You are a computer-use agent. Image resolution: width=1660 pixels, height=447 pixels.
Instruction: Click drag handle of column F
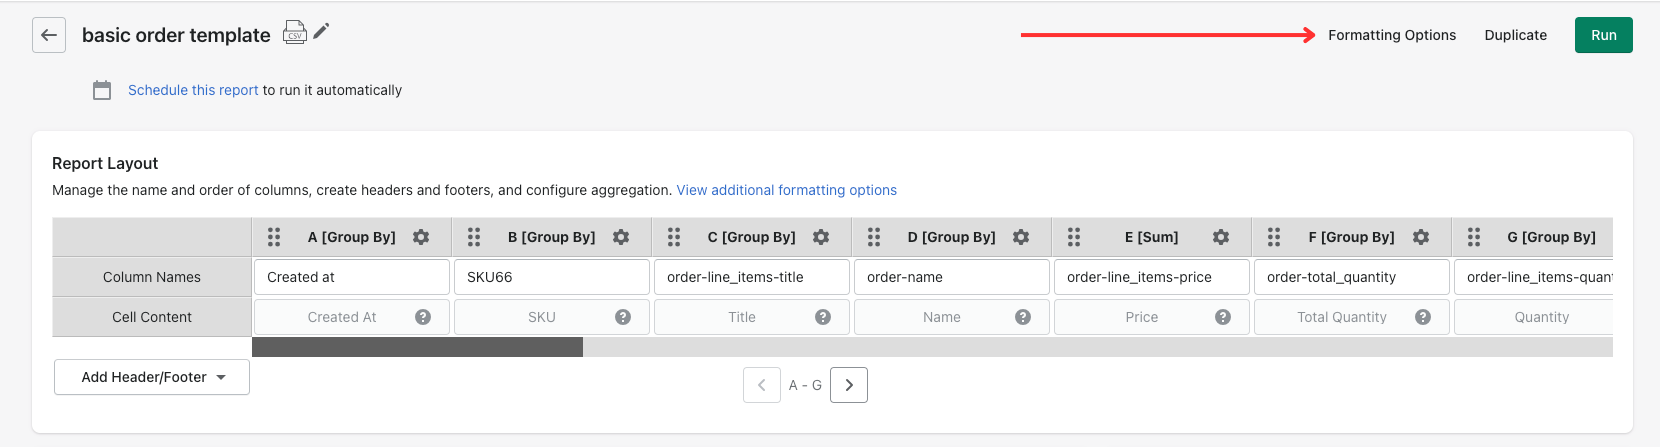[x=1274, y=237]
